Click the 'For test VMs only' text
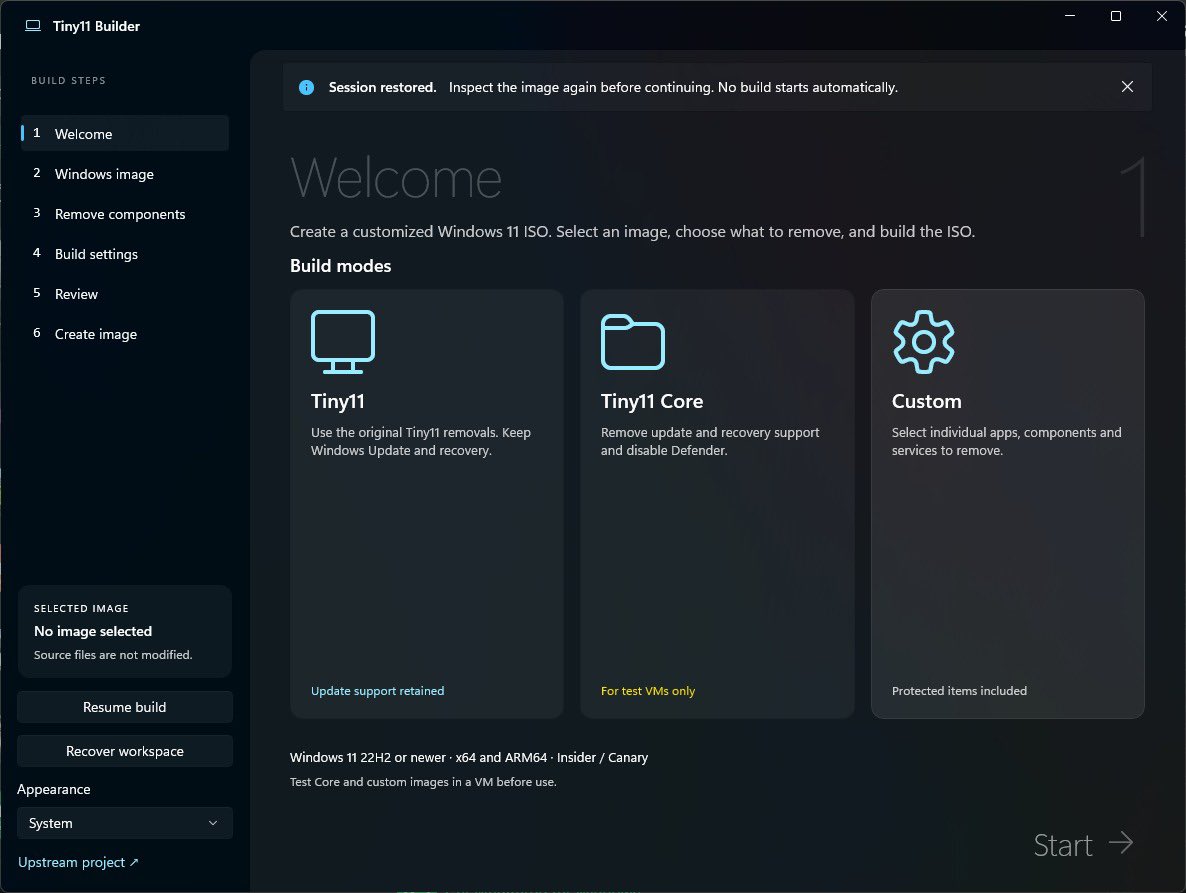This screenshot has width=1186, height=893. pos(647,691)
